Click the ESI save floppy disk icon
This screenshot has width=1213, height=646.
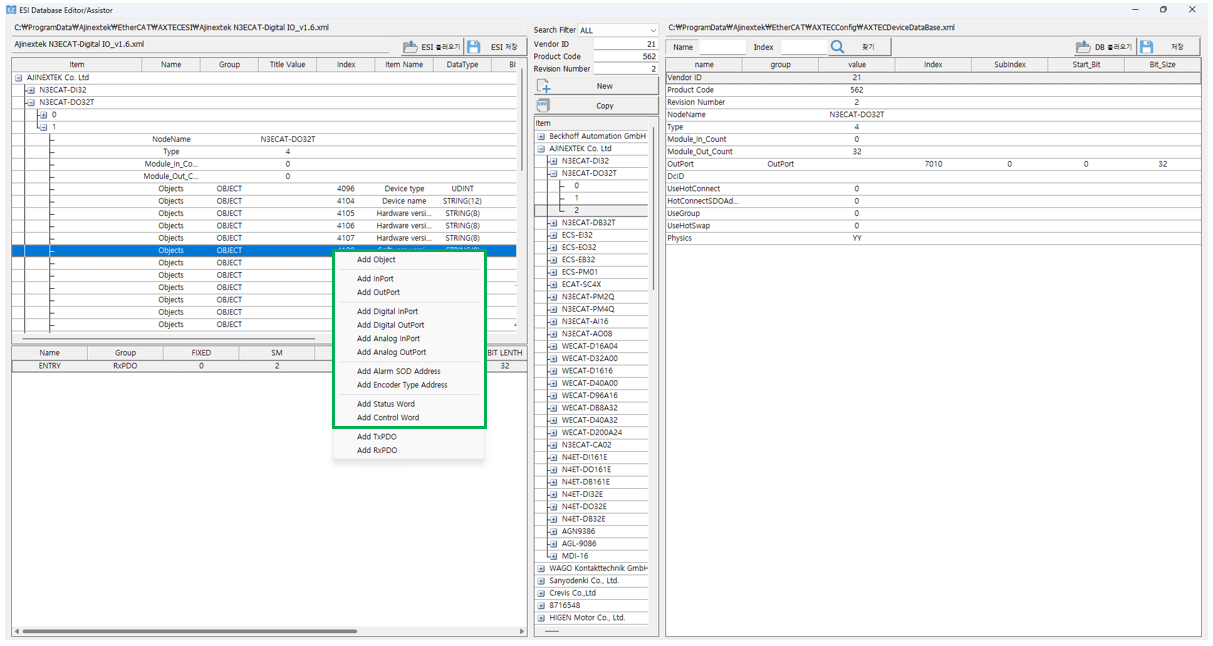click(x=473, y=47)
